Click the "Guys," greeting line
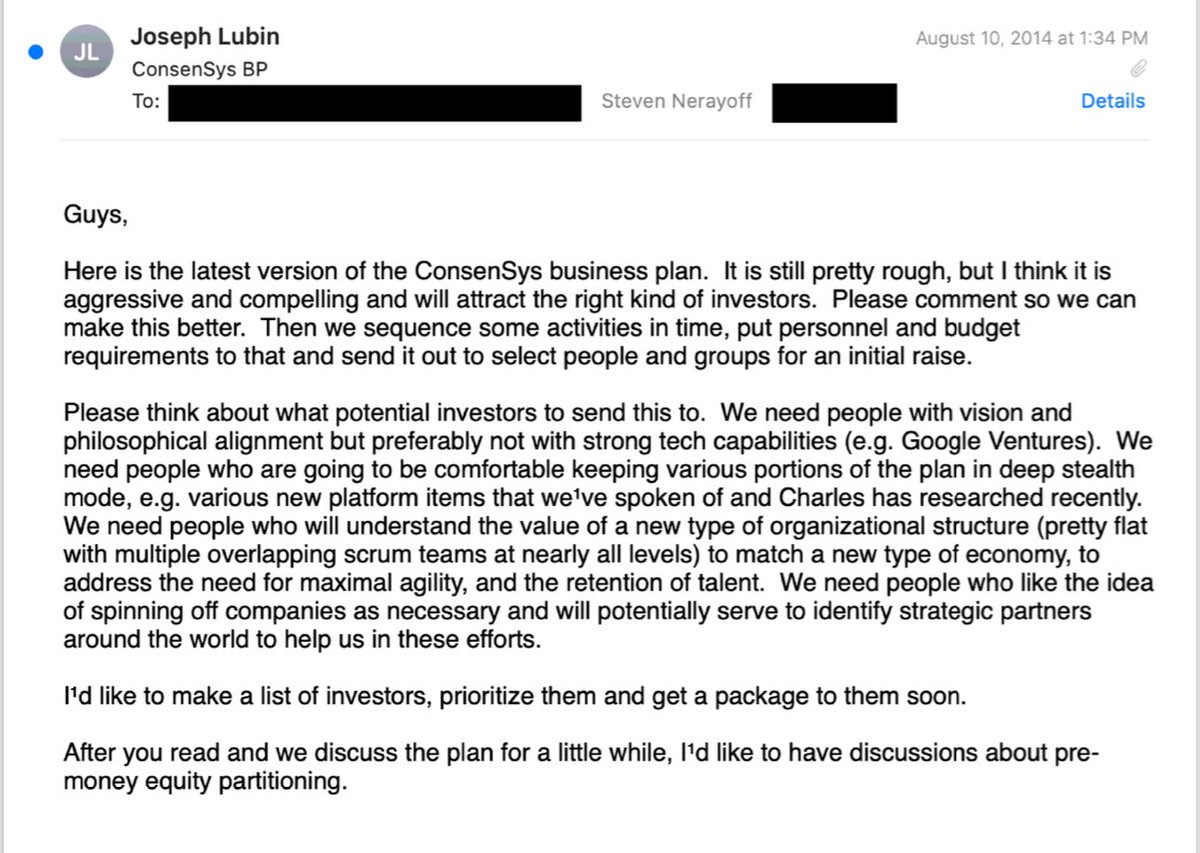The height and width of the screenshot is (853, 1200). [x=96, y=215]
